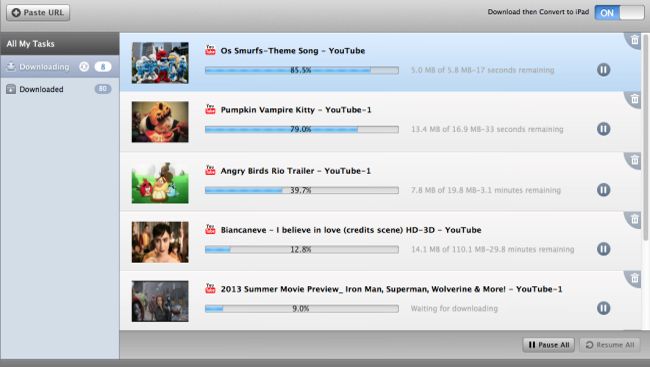Click the Resume All button
The width and height of the screenshot is (650, 367).
tap(610, 345)
